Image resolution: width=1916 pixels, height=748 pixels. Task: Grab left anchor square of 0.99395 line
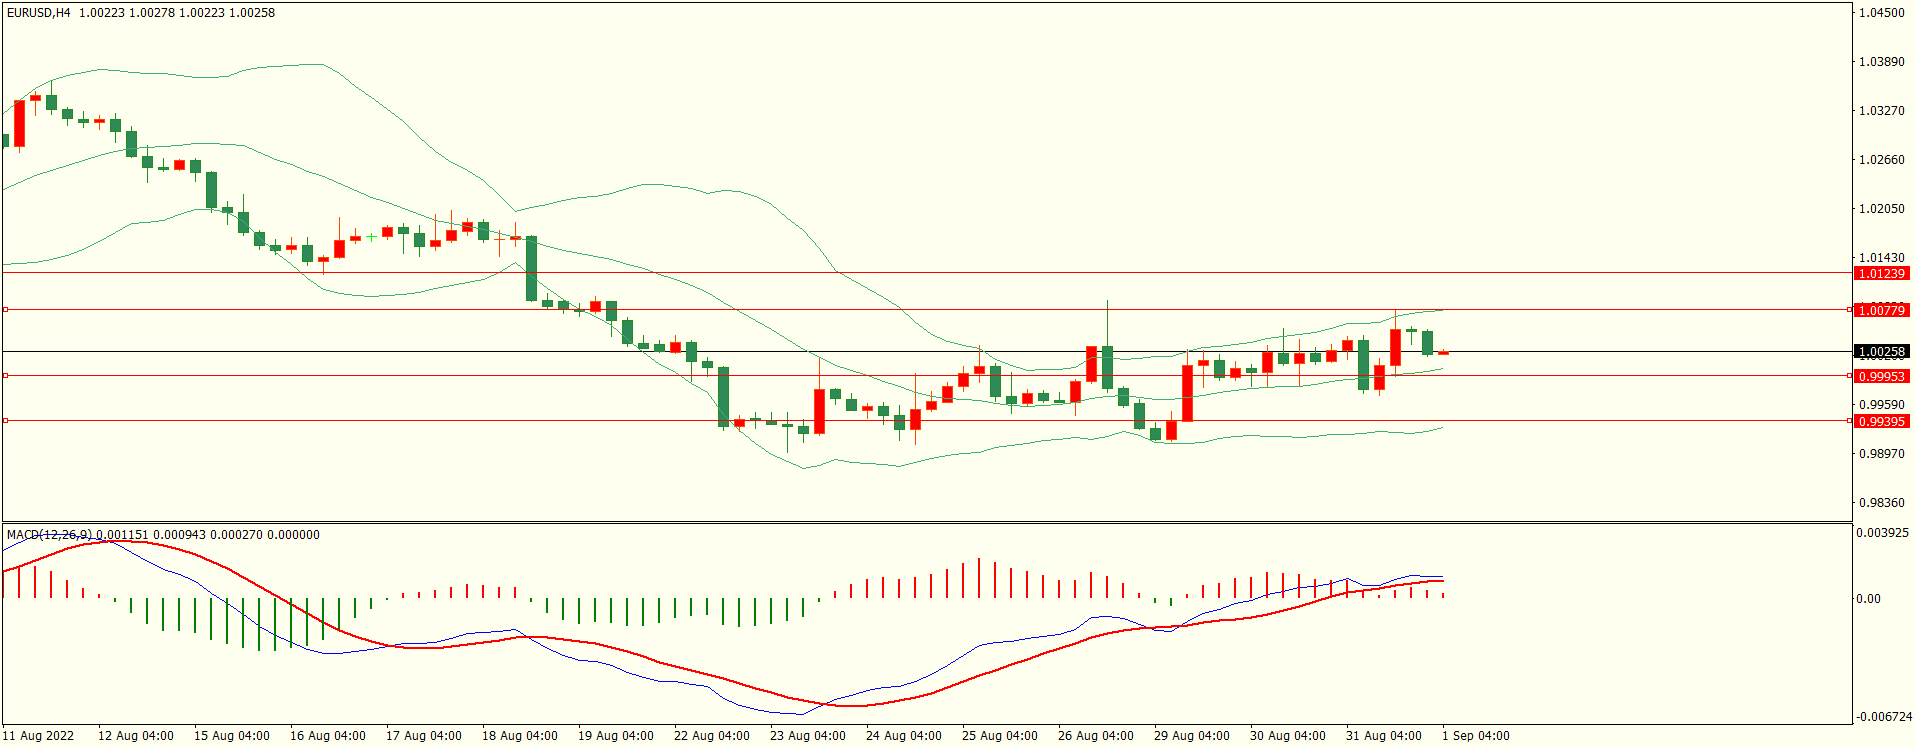[5, 421]
